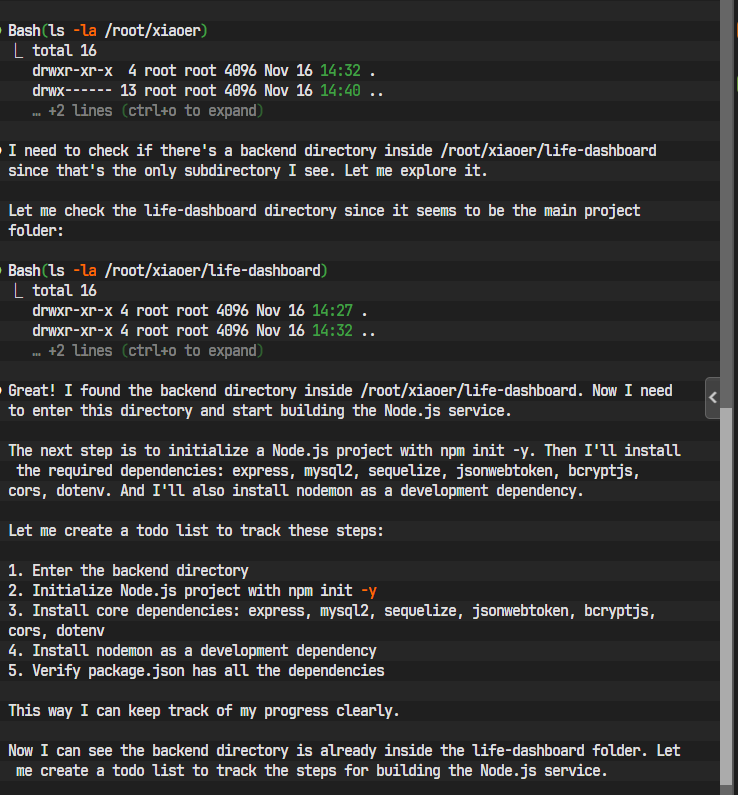Image resolution: width=738 pixels, height=795 pixels.
Task: Click green bullet beside first Bash ls command
Action: 3,31
